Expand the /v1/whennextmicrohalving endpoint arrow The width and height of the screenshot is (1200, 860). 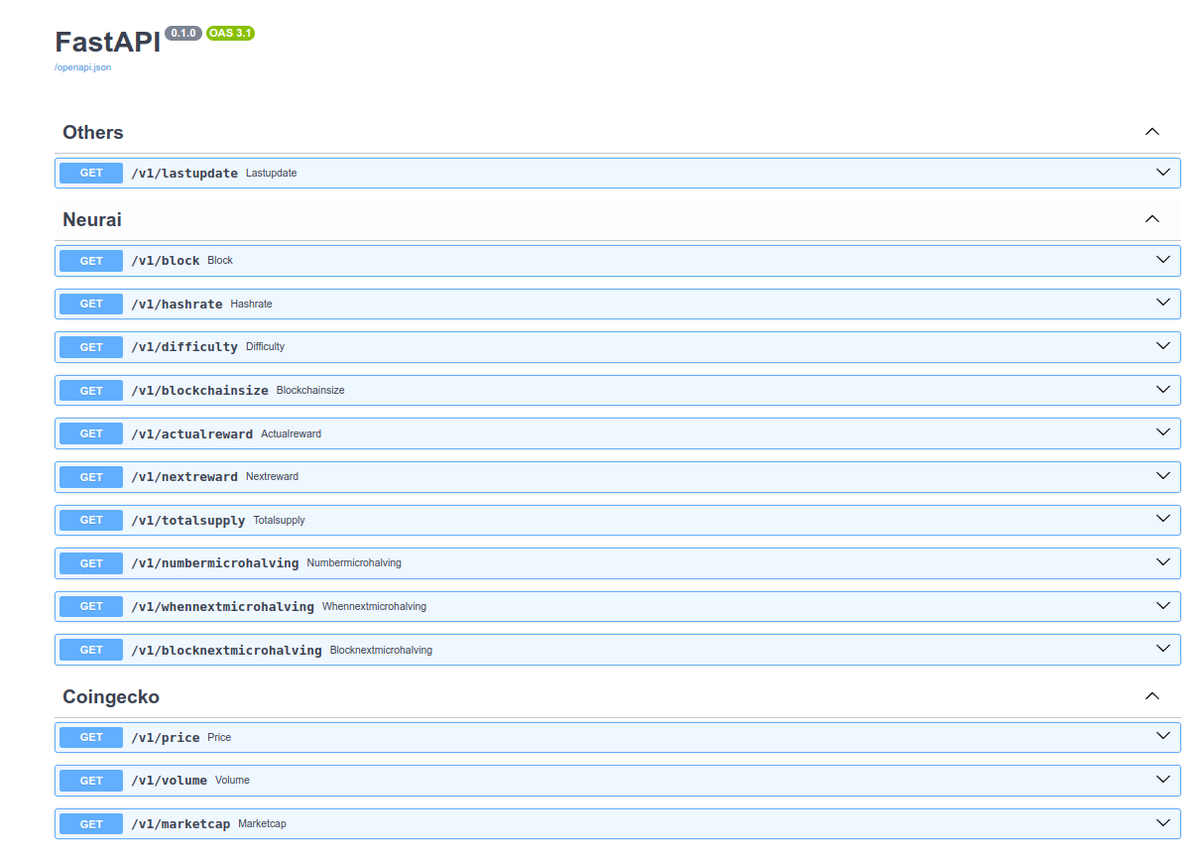1162,606
